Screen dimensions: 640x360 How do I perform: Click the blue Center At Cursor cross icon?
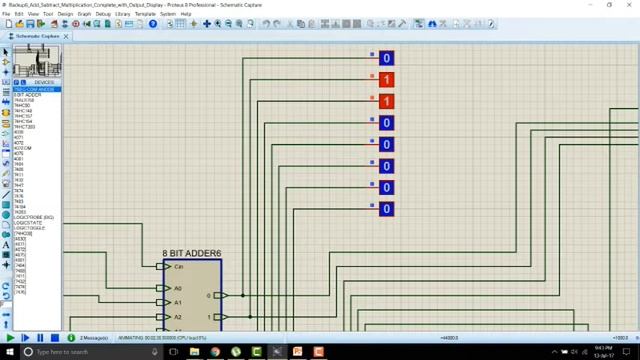(x=207, y=24)
